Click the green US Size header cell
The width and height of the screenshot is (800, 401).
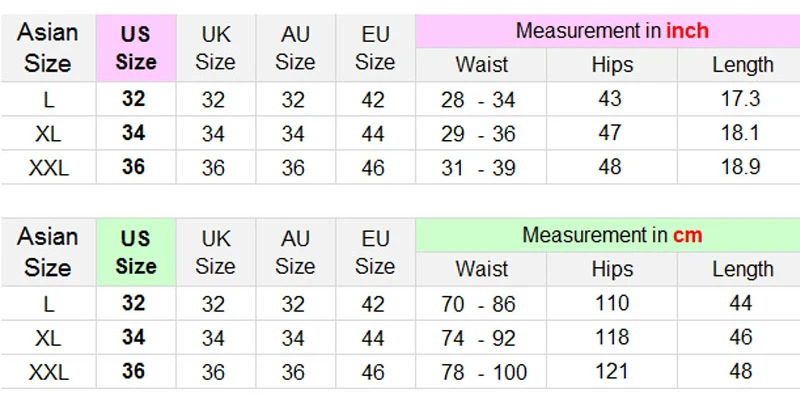136,253
